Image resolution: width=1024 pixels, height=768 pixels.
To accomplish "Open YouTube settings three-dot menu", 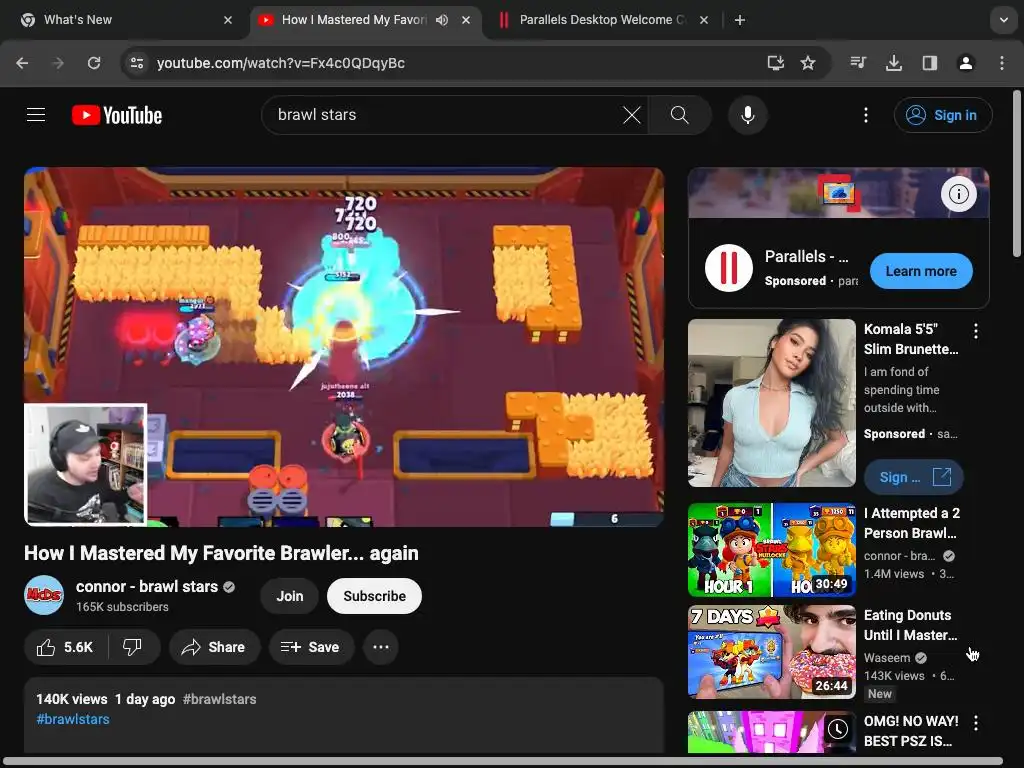I will (x=865, y=115).
